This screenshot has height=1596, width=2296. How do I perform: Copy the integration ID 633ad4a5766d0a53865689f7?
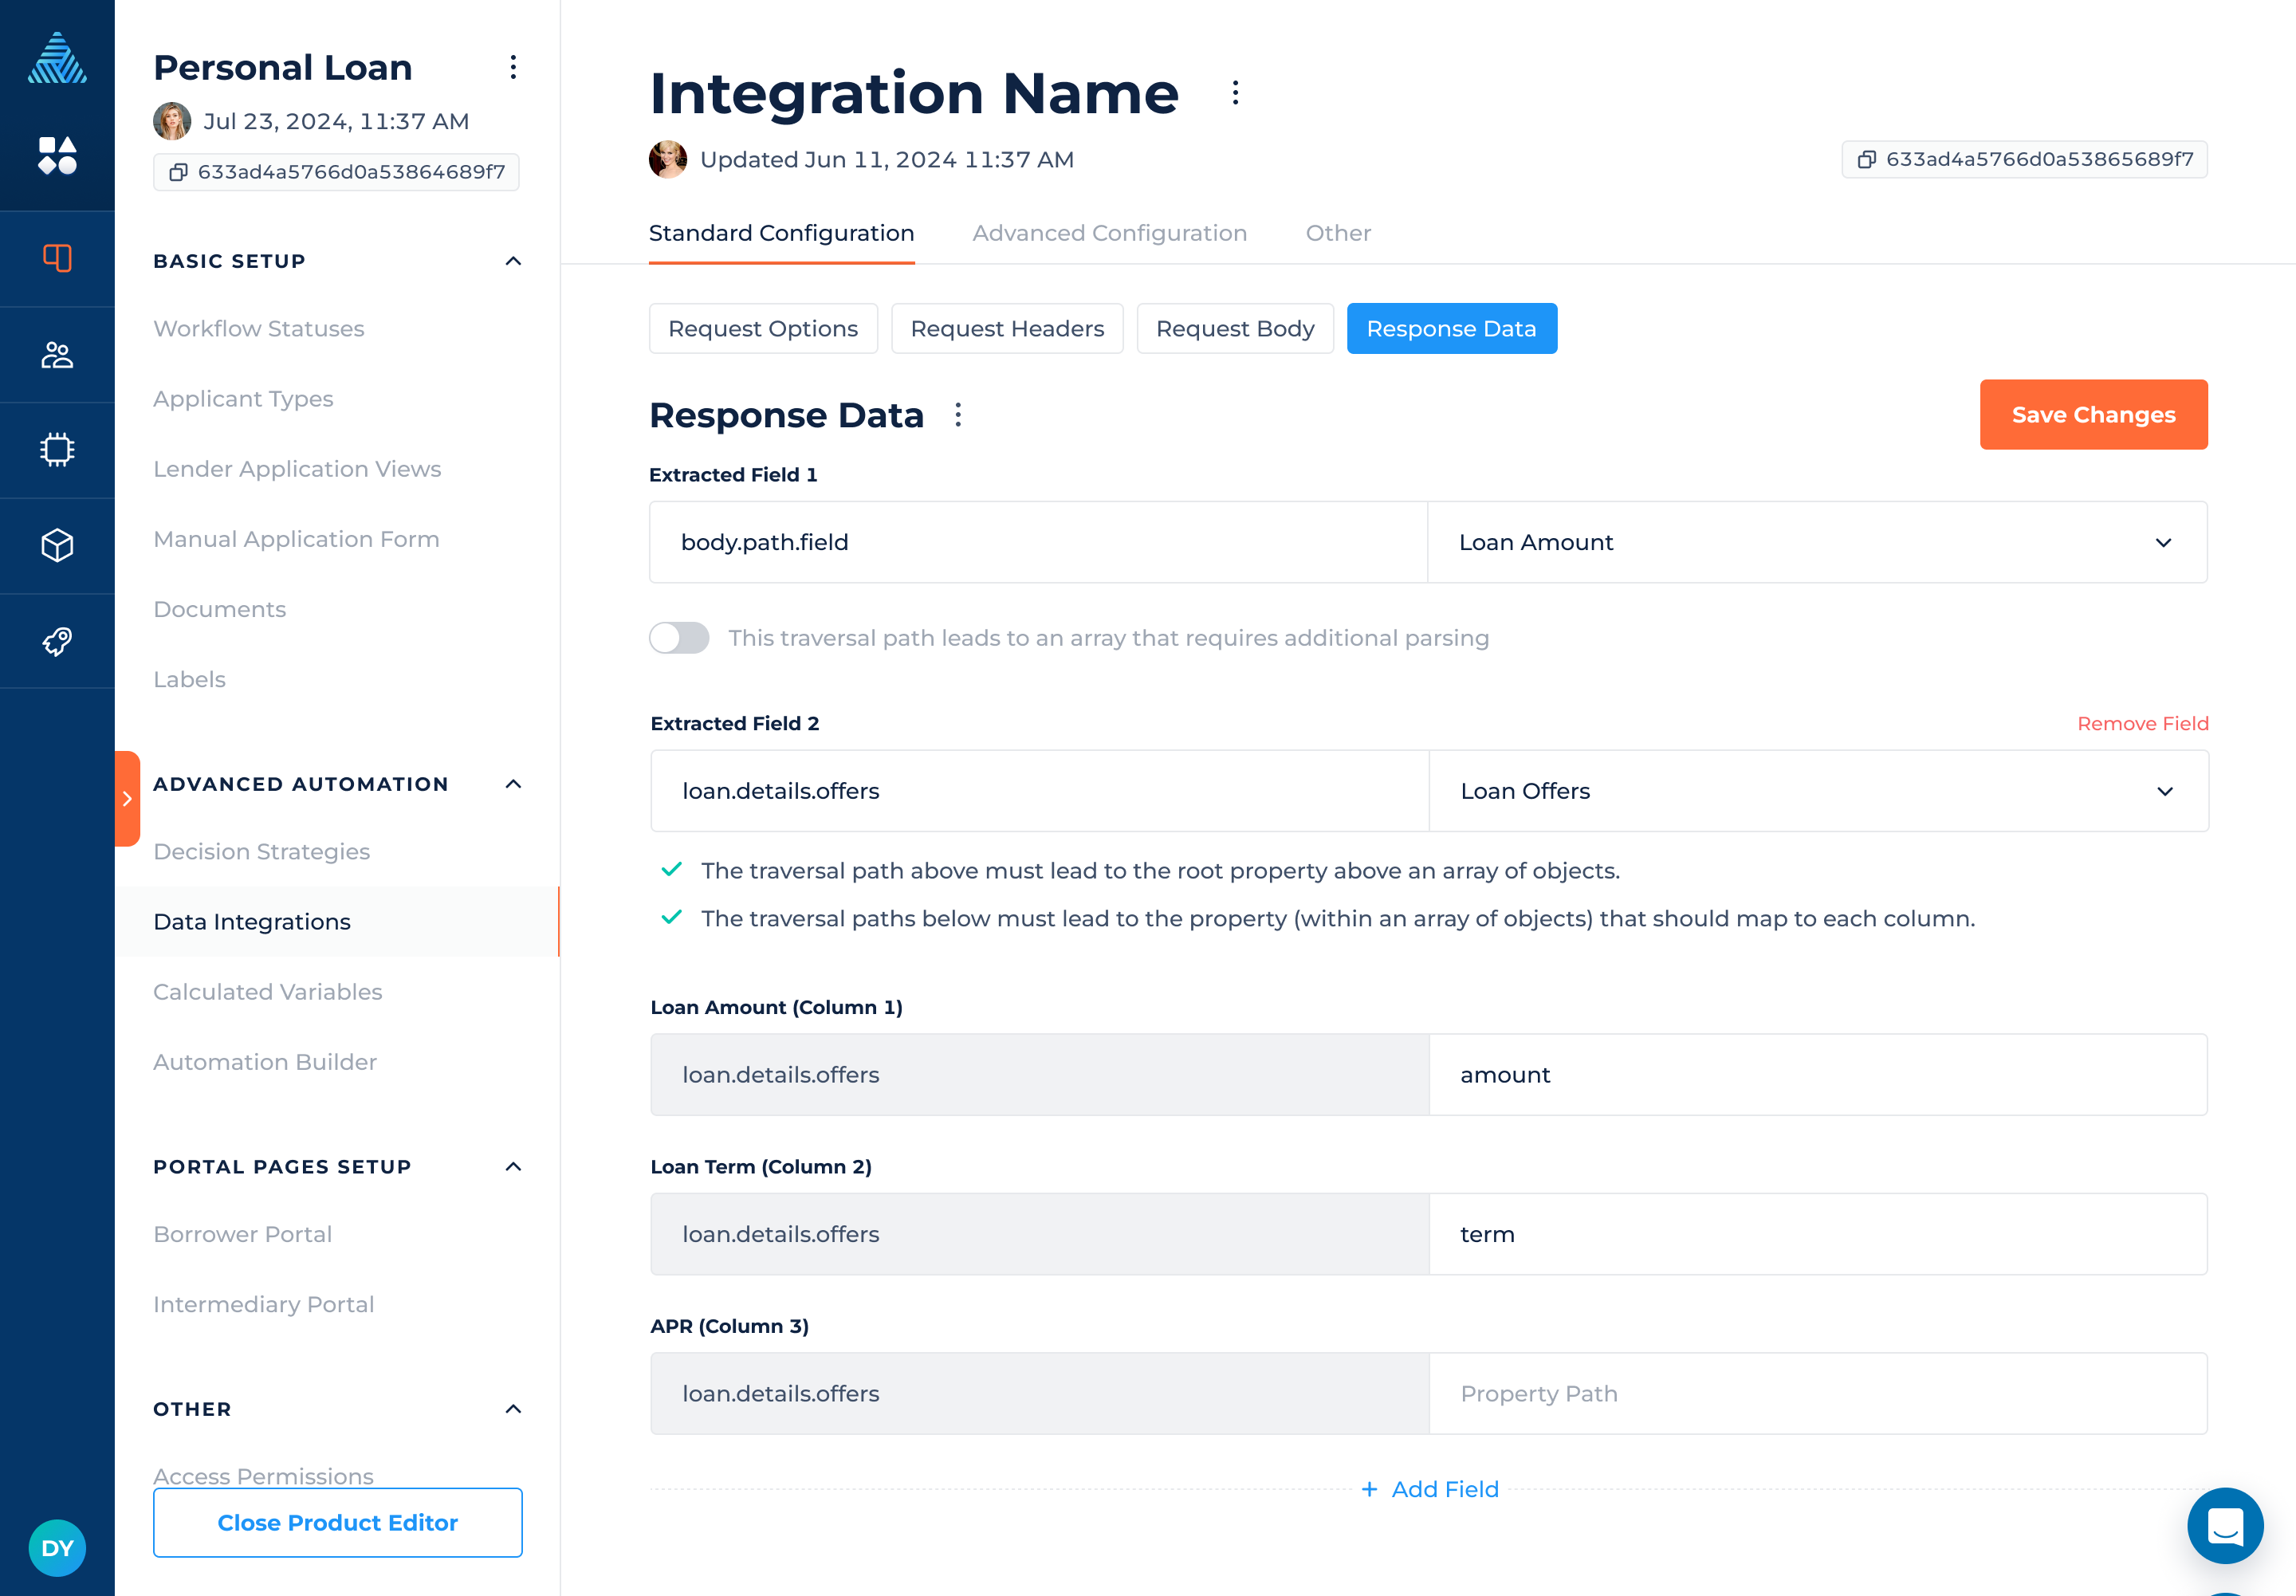coord(2024,160)
